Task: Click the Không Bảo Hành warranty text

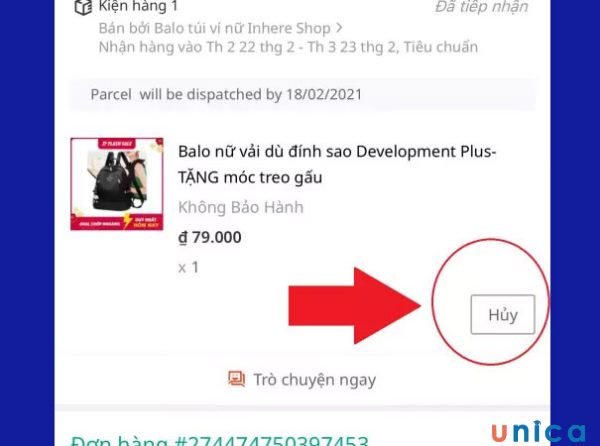Action: click(x=241, y=208)
